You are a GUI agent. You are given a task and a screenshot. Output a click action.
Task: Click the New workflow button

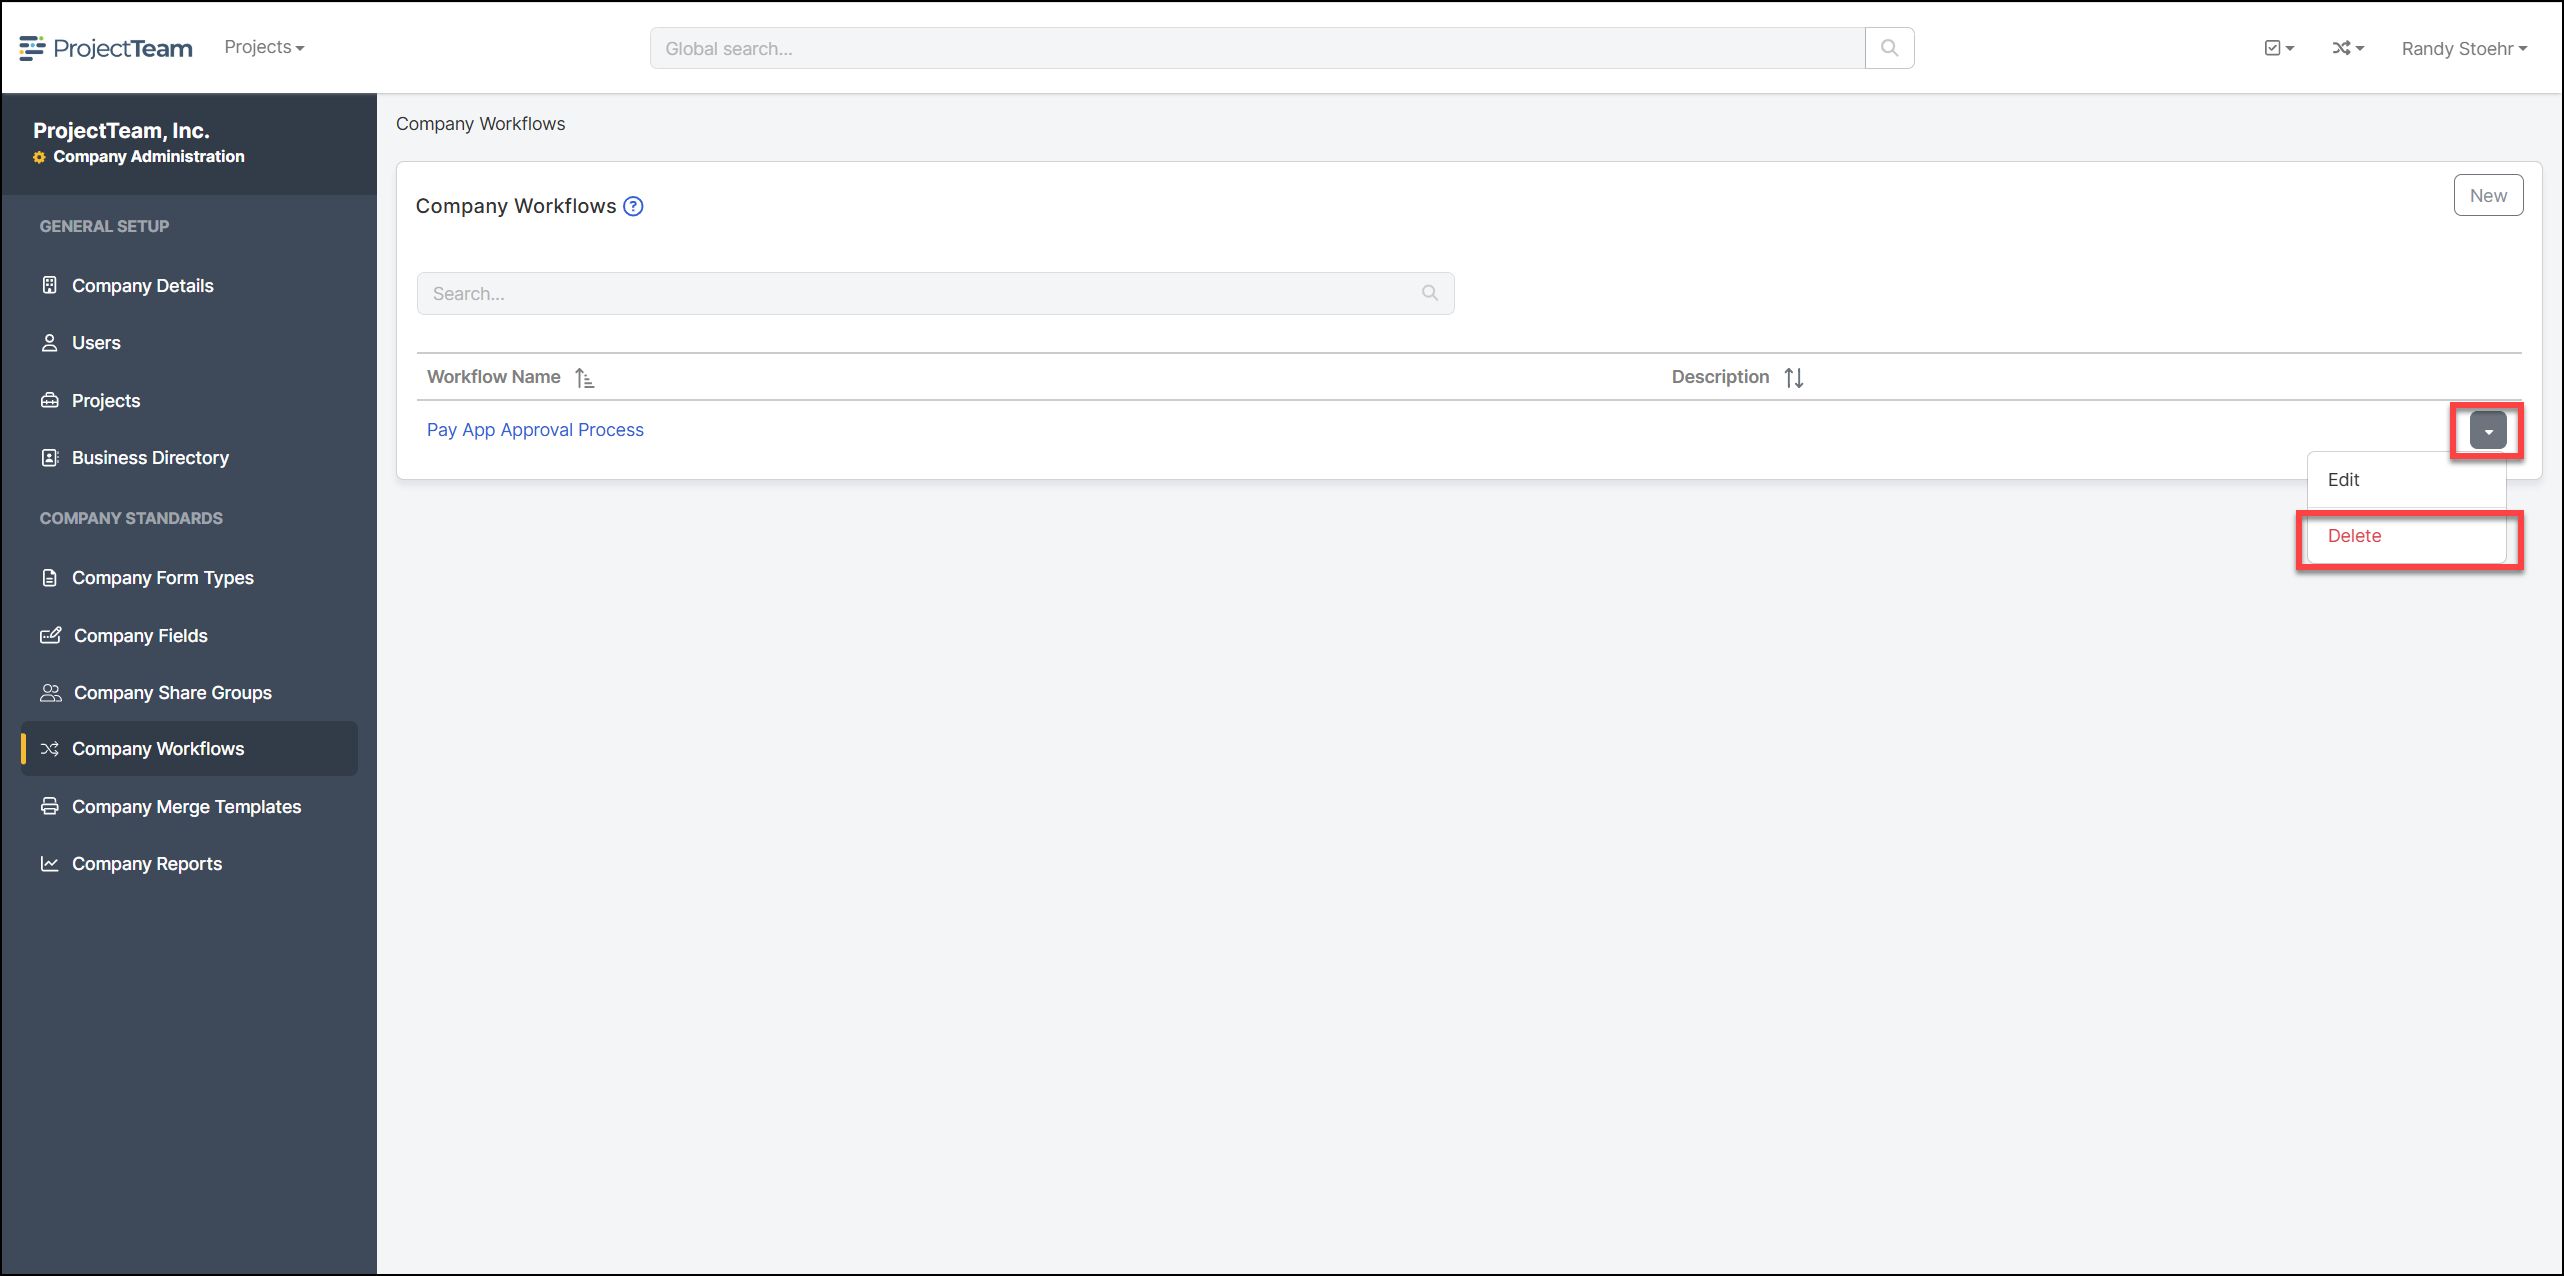(x=2488, y=195)
